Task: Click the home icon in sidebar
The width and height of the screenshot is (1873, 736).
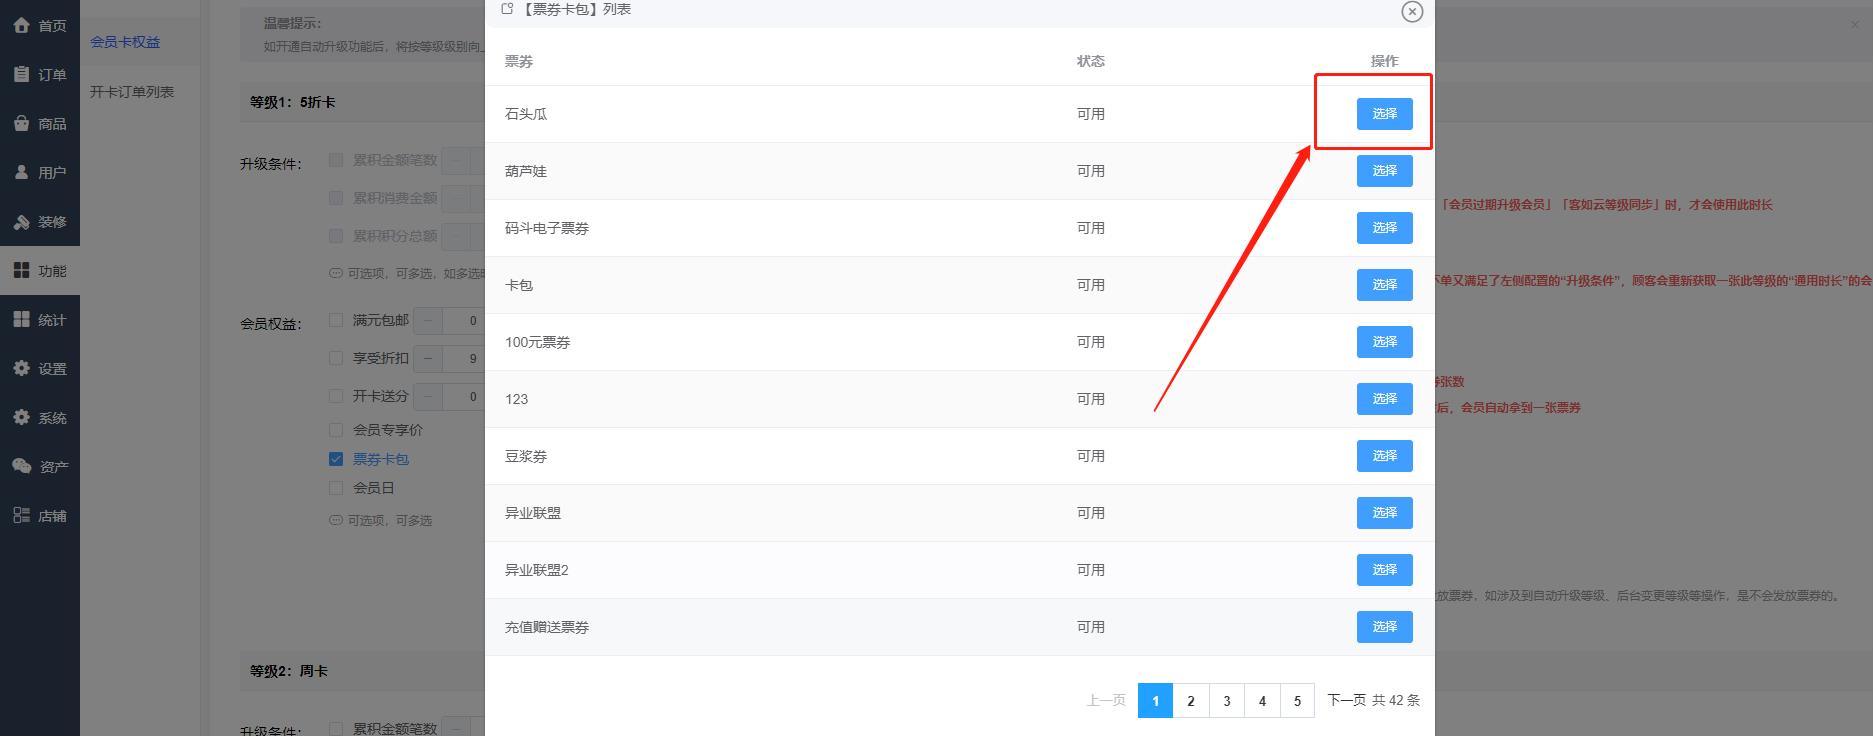Action: 21,25
